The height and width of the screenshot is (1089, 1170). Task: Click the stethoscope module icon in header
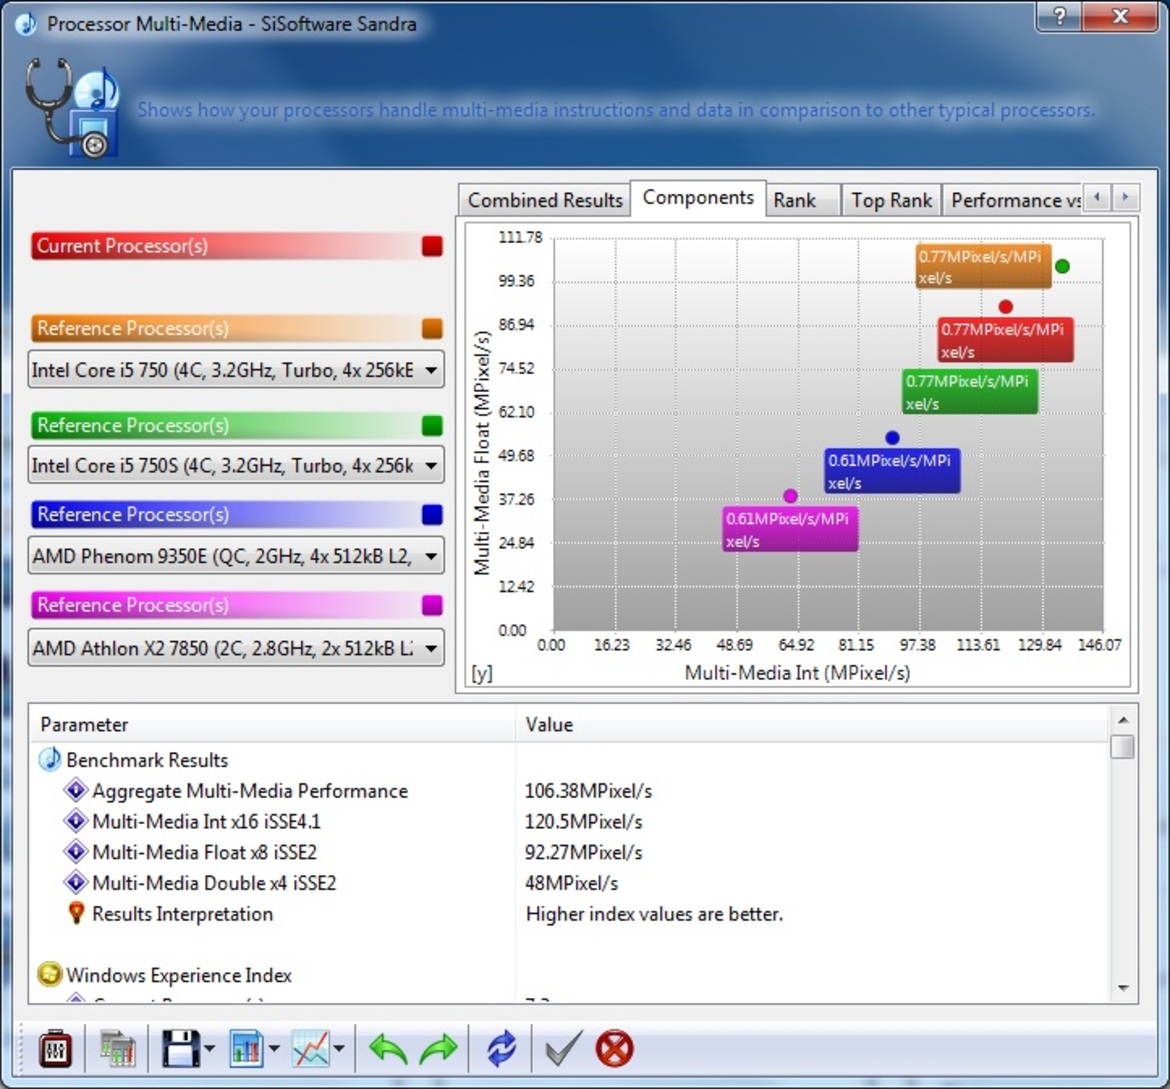71,108
